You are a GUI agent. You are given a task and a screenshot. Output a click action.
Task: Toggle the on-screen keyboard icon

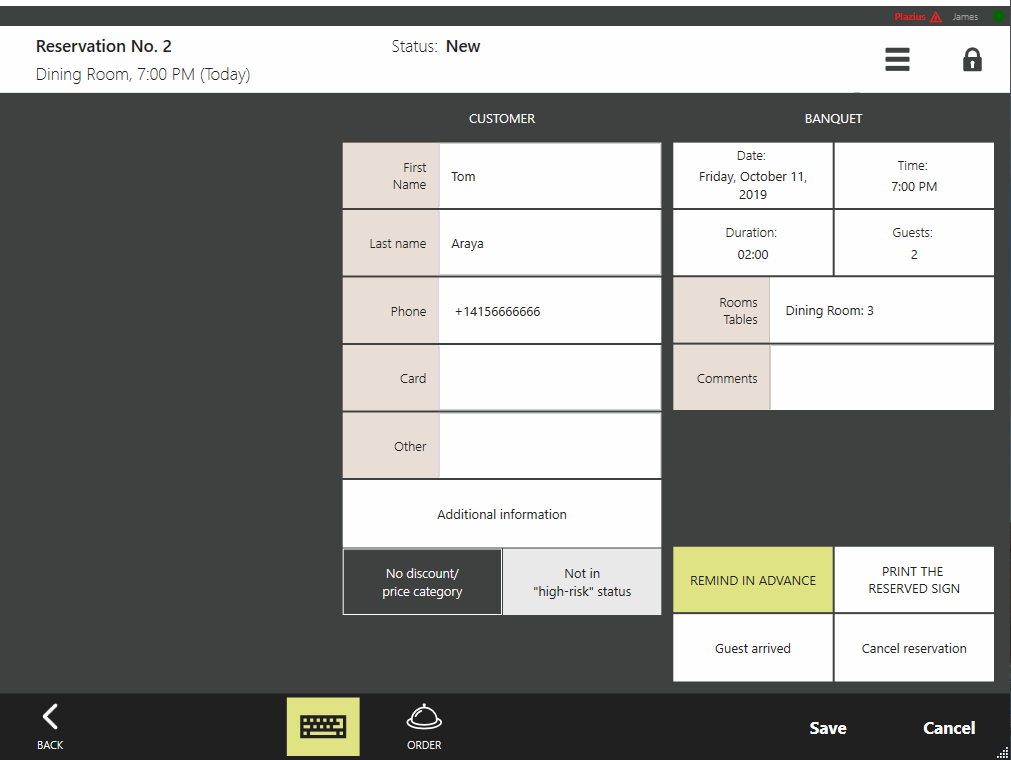click(x=323, y=726)
